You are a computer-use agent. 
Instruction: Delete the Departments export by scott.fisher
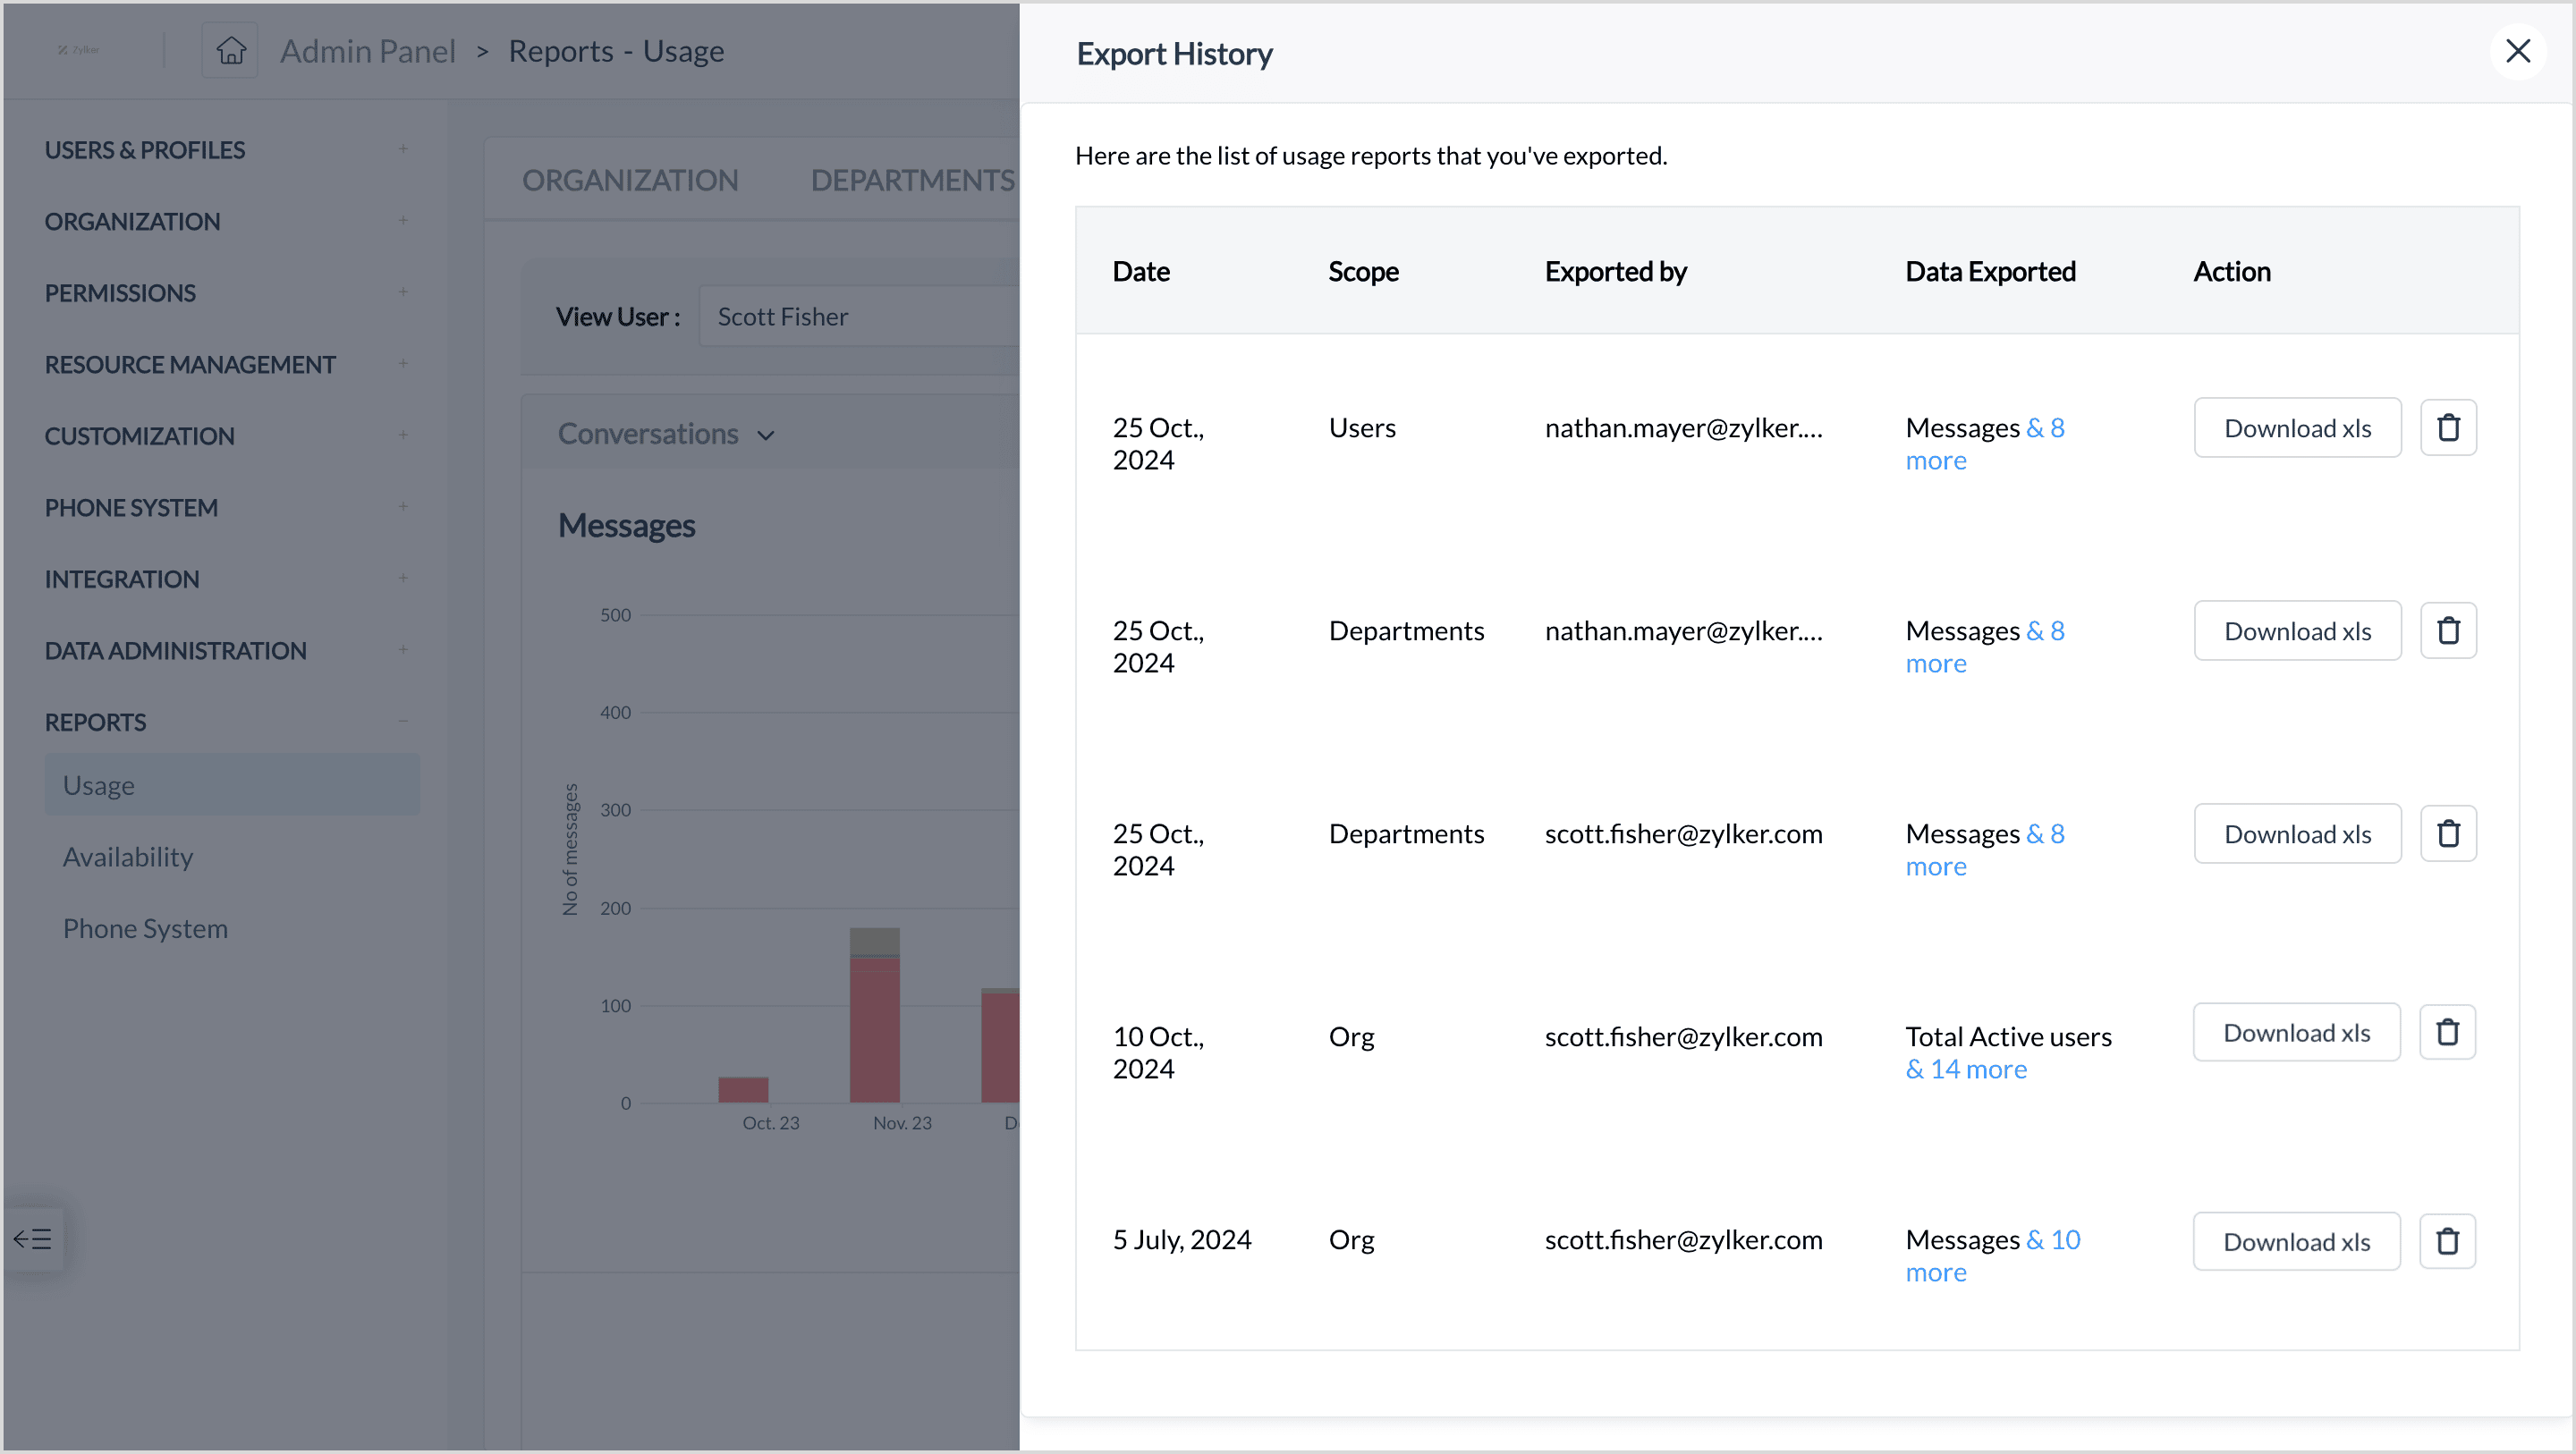click(2448, 834)
